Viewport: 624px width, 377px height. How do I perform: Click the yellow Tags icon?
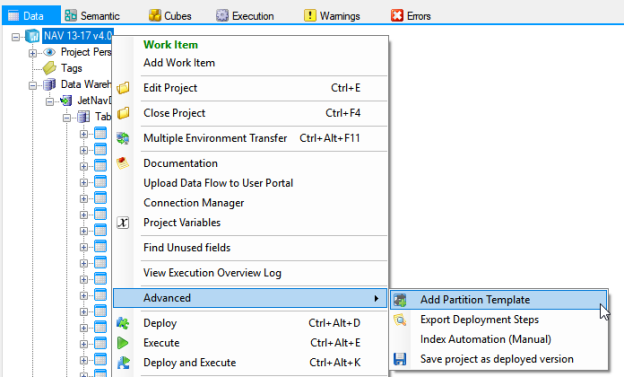pos(49,68)
